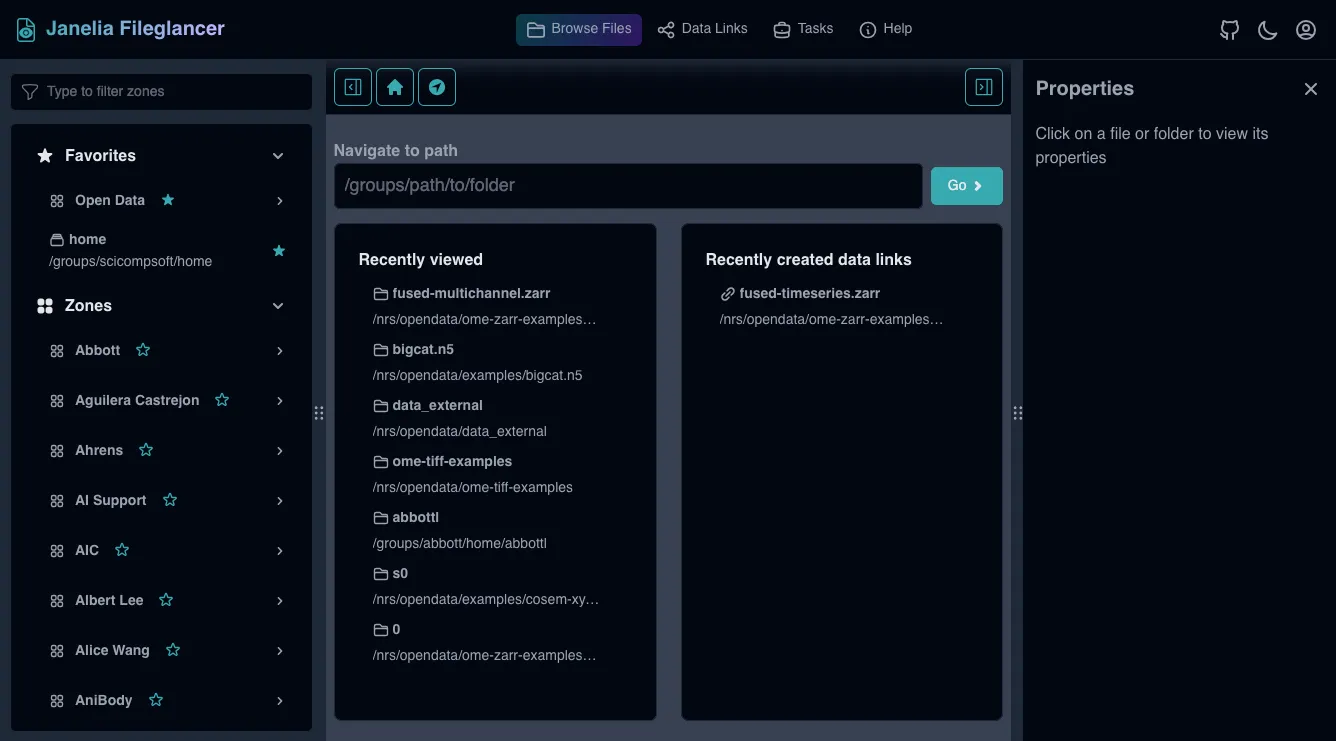Toggle the right properties panel icon
The width and height of the screenshot is (1336, 741).
pos(983,87)
